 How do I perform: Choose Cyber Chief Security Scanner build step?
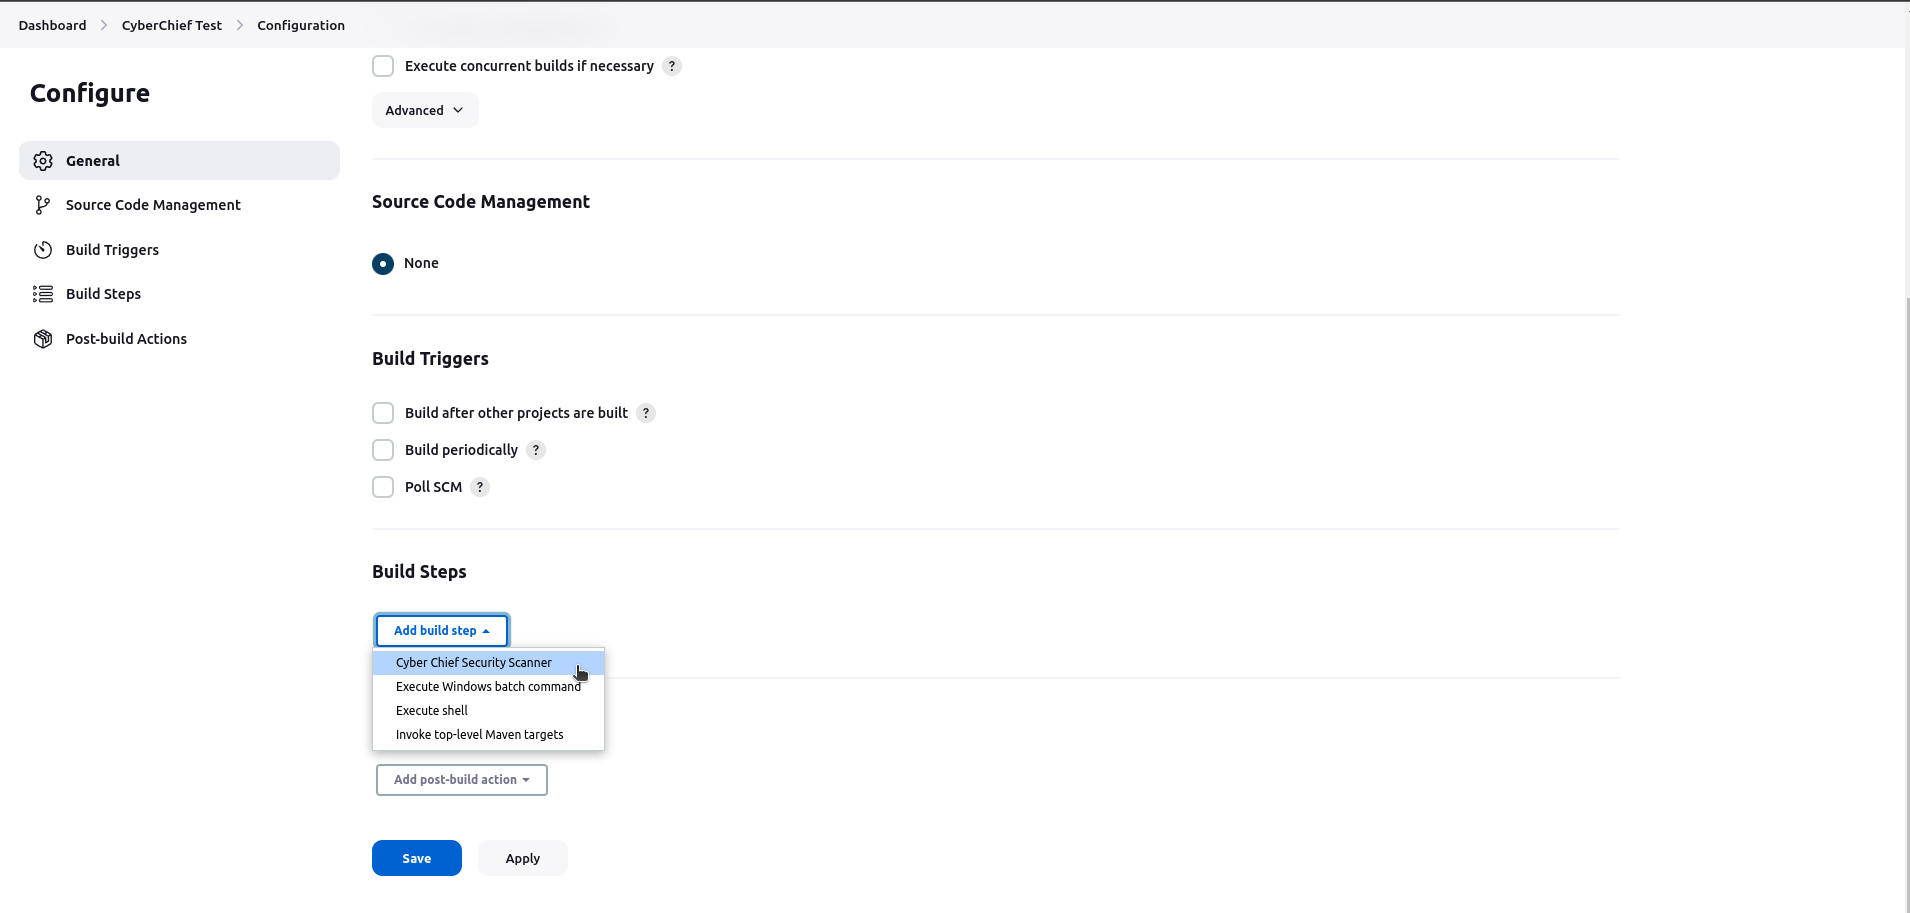tap(488, 663)
